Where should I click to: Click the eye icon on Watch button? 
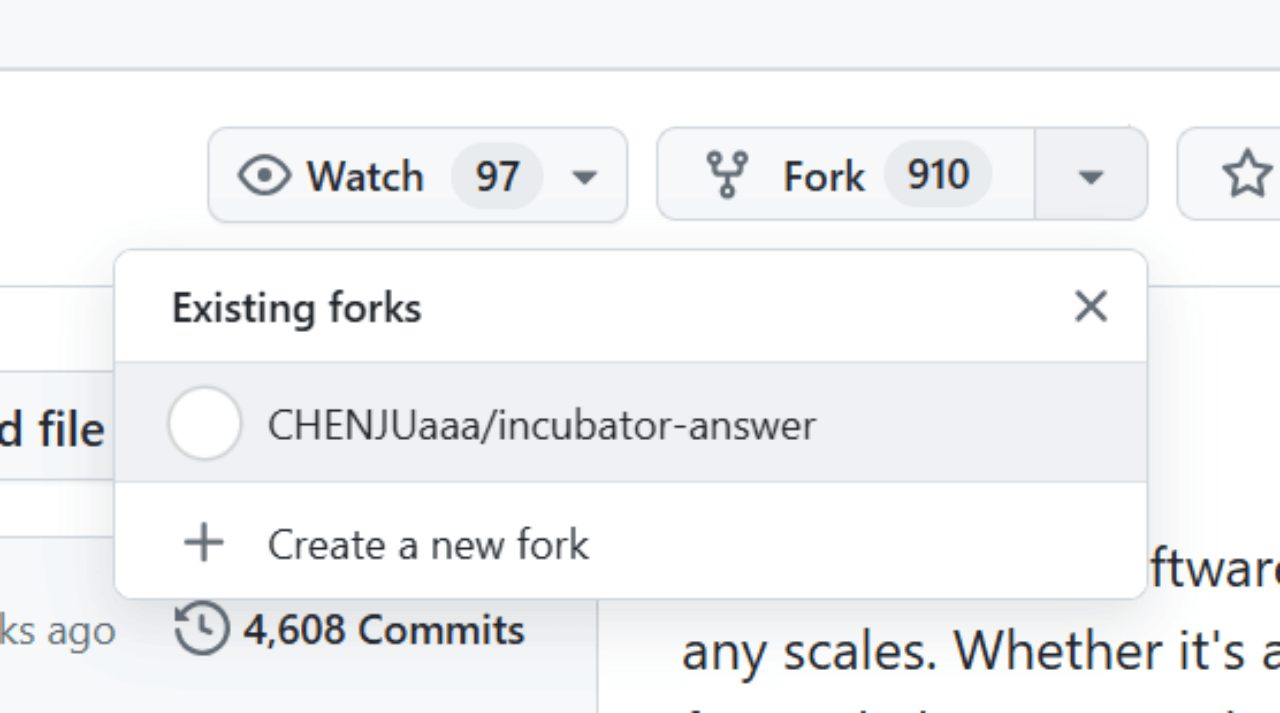click(x=264, y=175)
